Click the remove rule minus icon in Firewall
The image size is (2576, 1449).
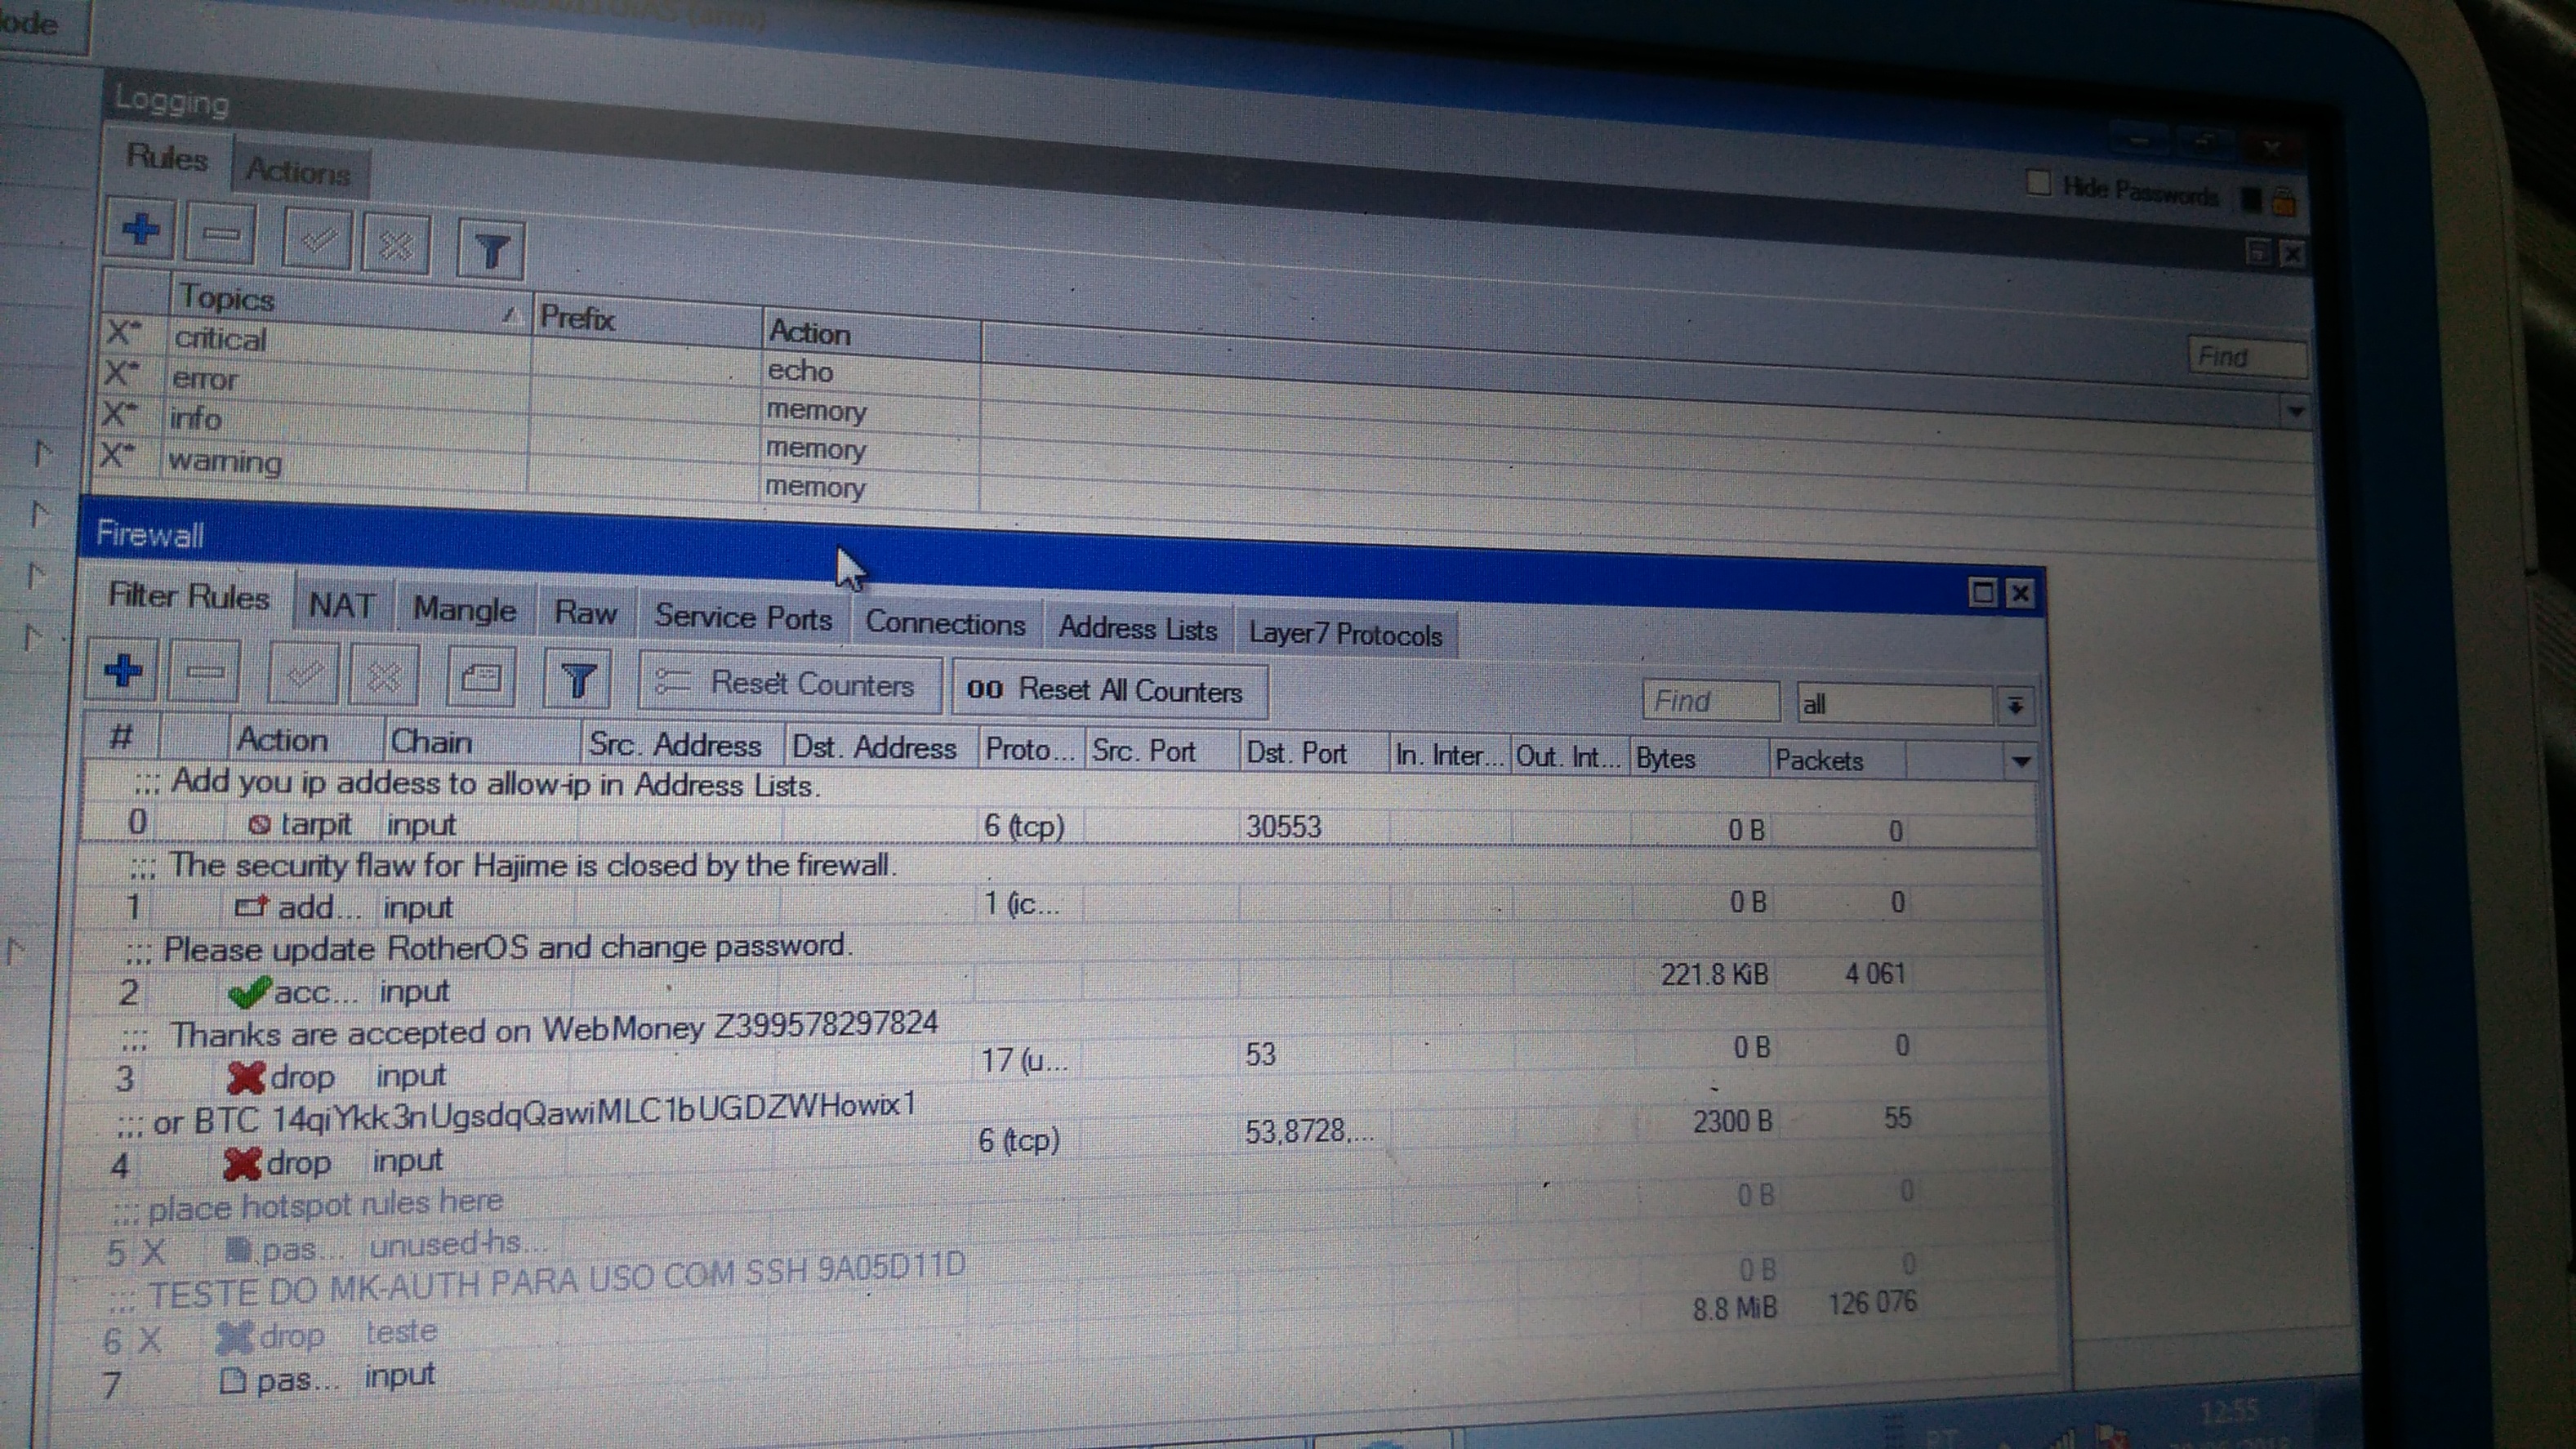(x=205, y=672)
